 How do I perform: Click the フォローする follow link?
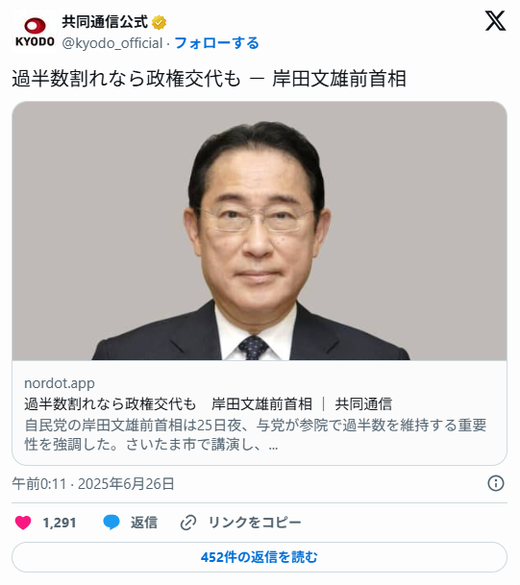(x=217, y=43)
